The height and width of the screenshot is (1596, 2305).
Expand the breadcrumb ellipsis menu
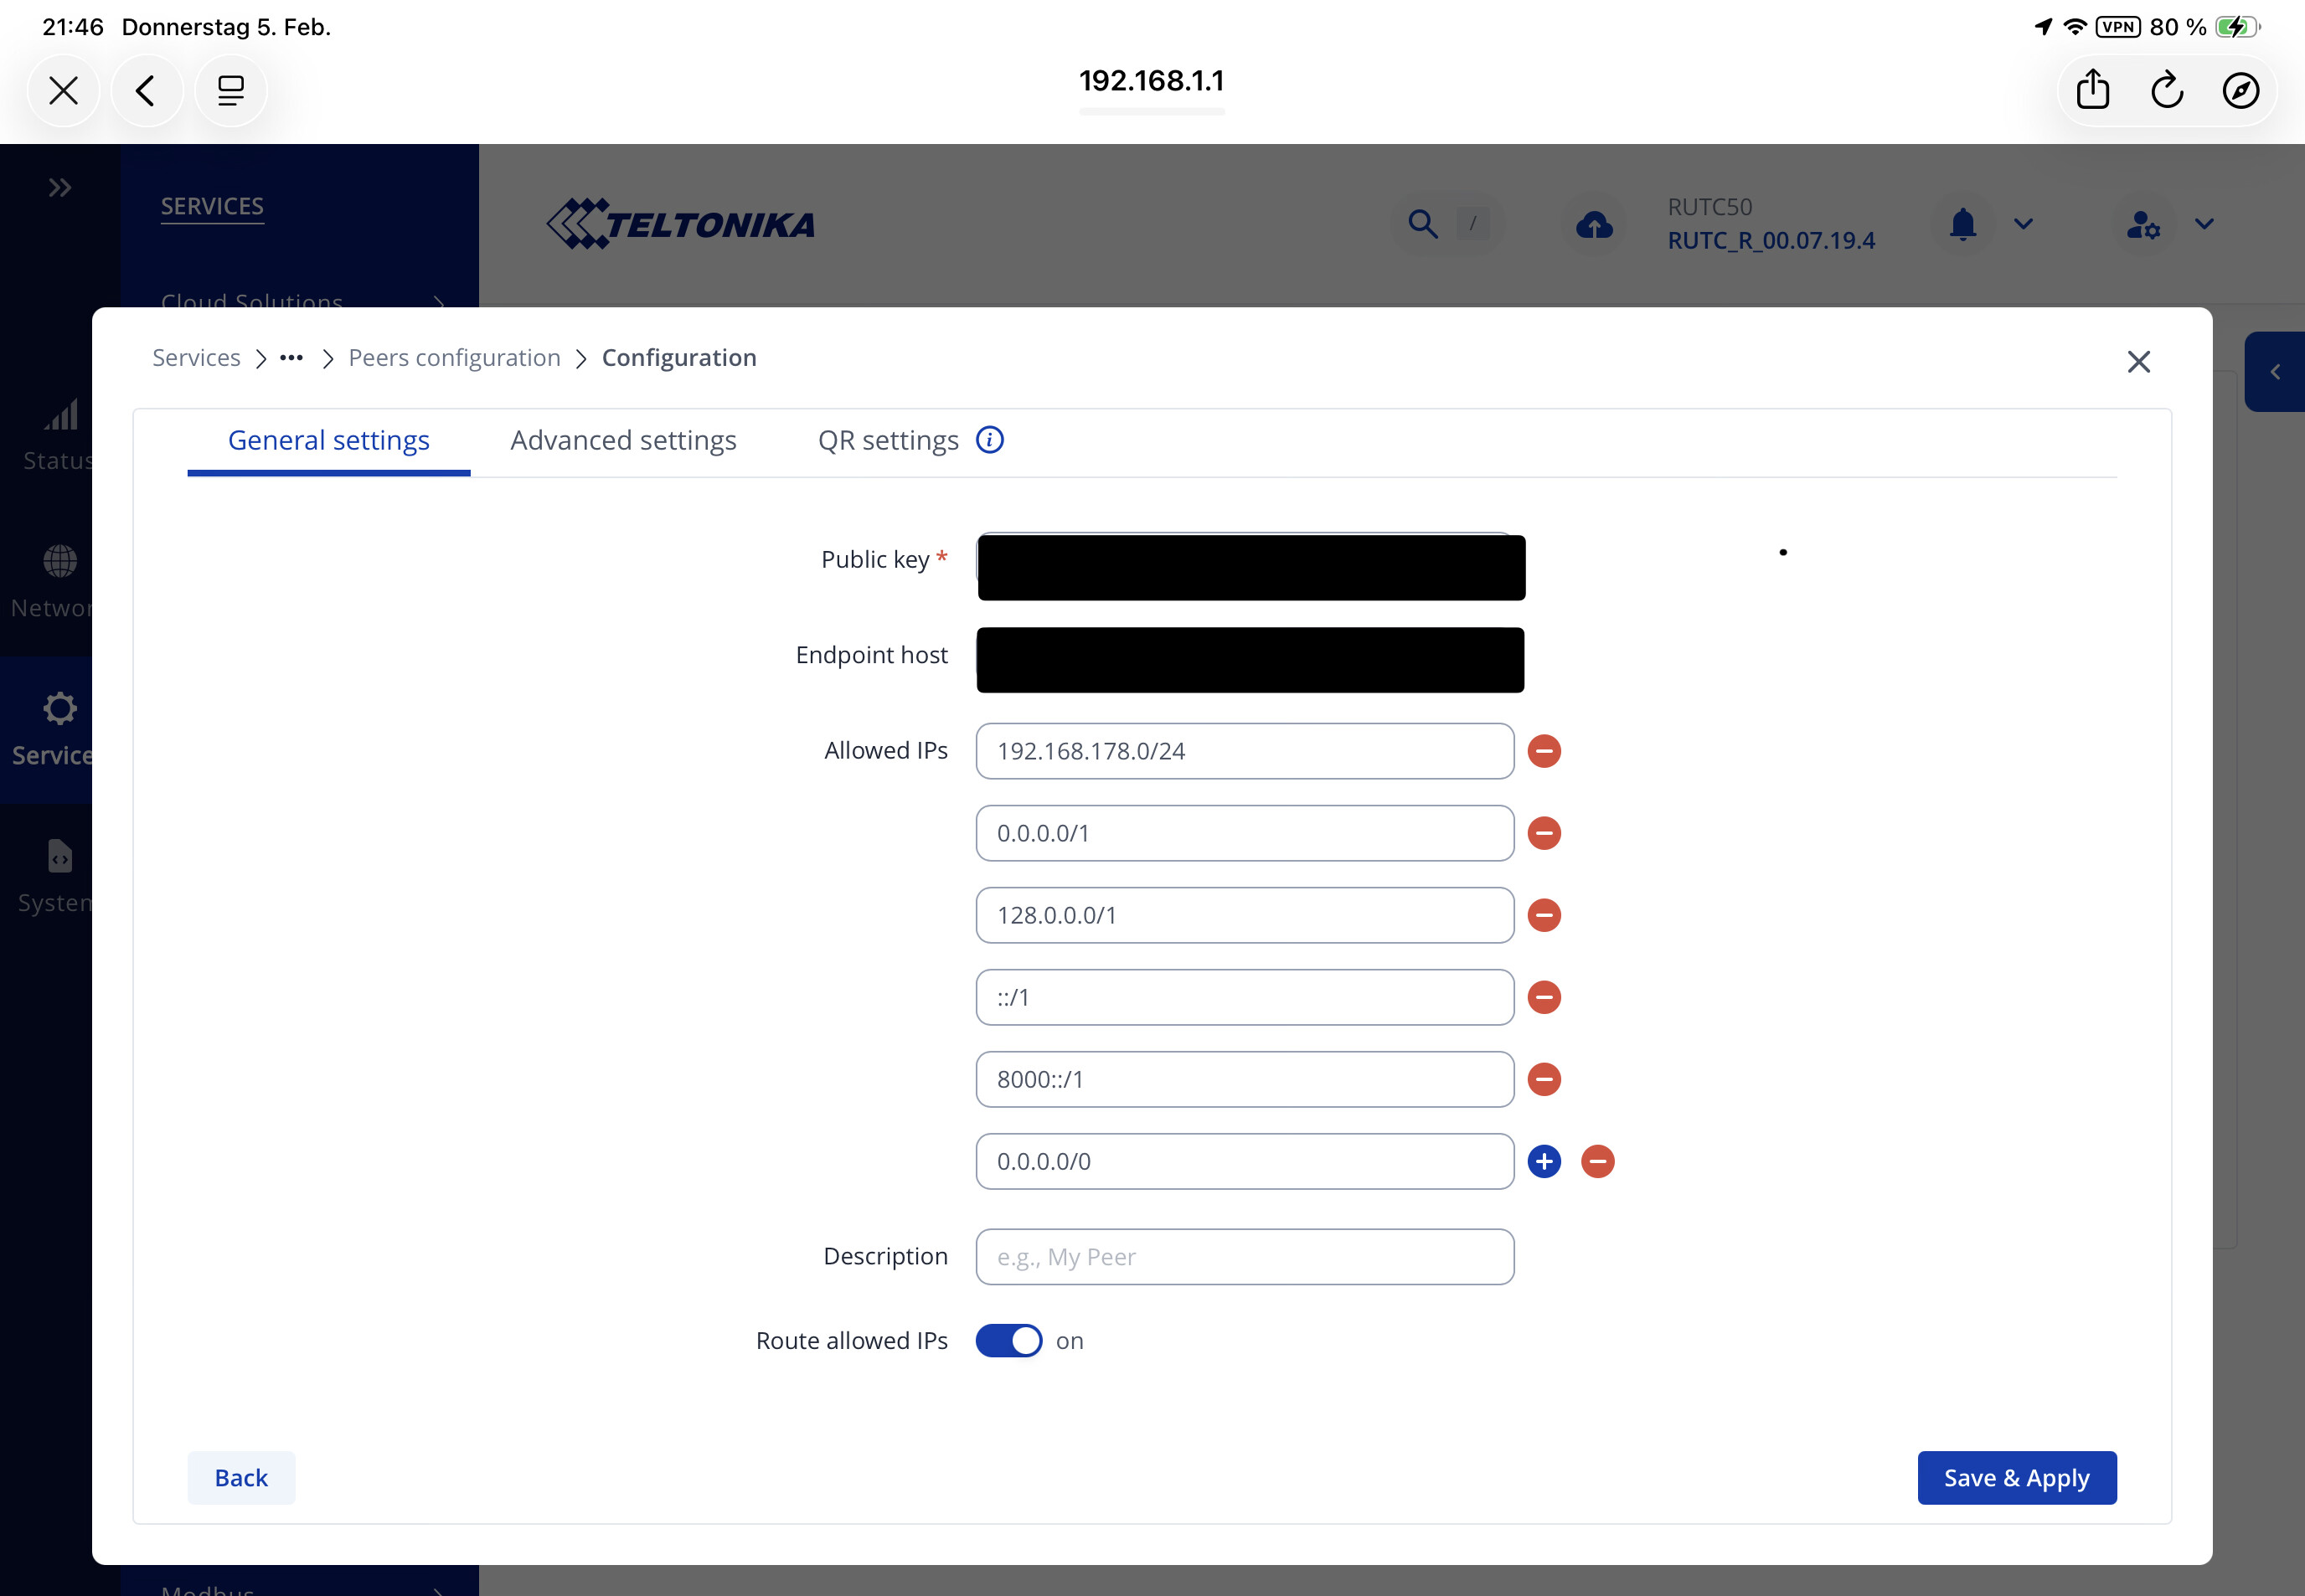[291, 358]
